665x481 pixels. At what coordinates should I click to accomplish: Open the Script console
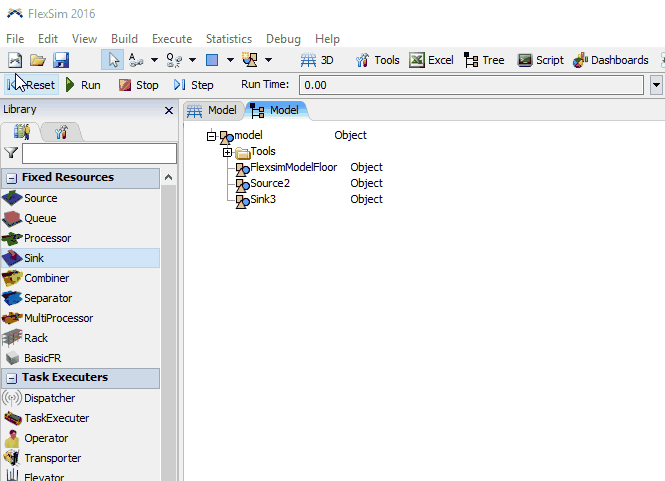click(x=541, y=60)
